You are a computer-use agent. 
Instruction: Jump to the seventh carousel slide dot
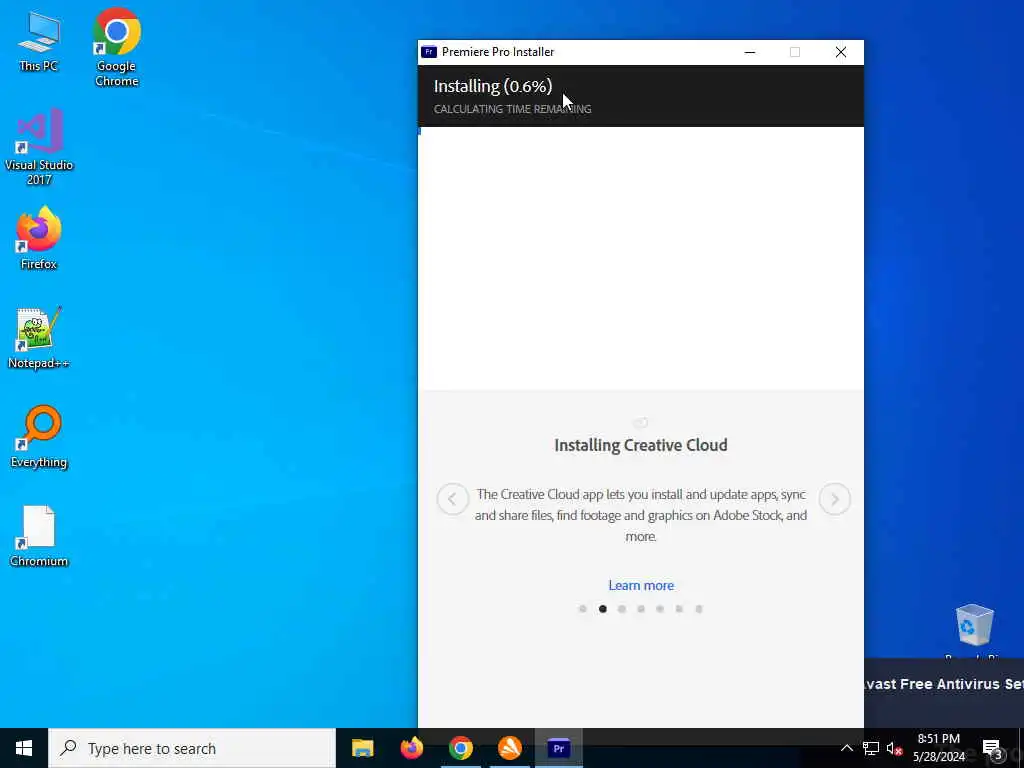click(x=699, y=609)
